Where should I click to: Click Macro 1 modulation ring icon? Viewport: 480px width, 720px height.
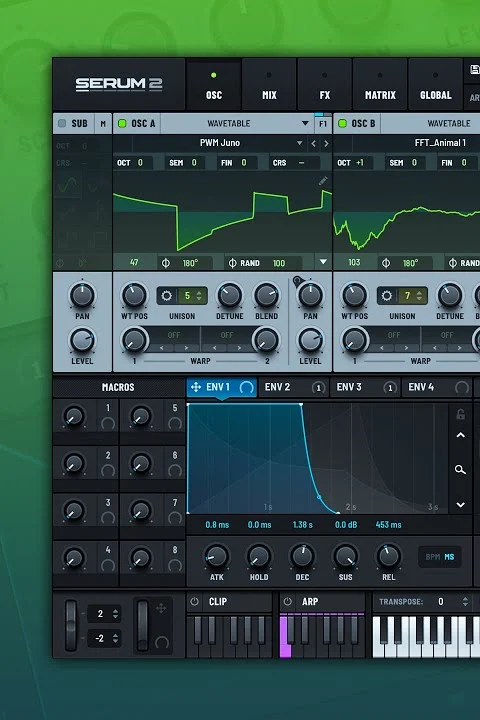108,423
